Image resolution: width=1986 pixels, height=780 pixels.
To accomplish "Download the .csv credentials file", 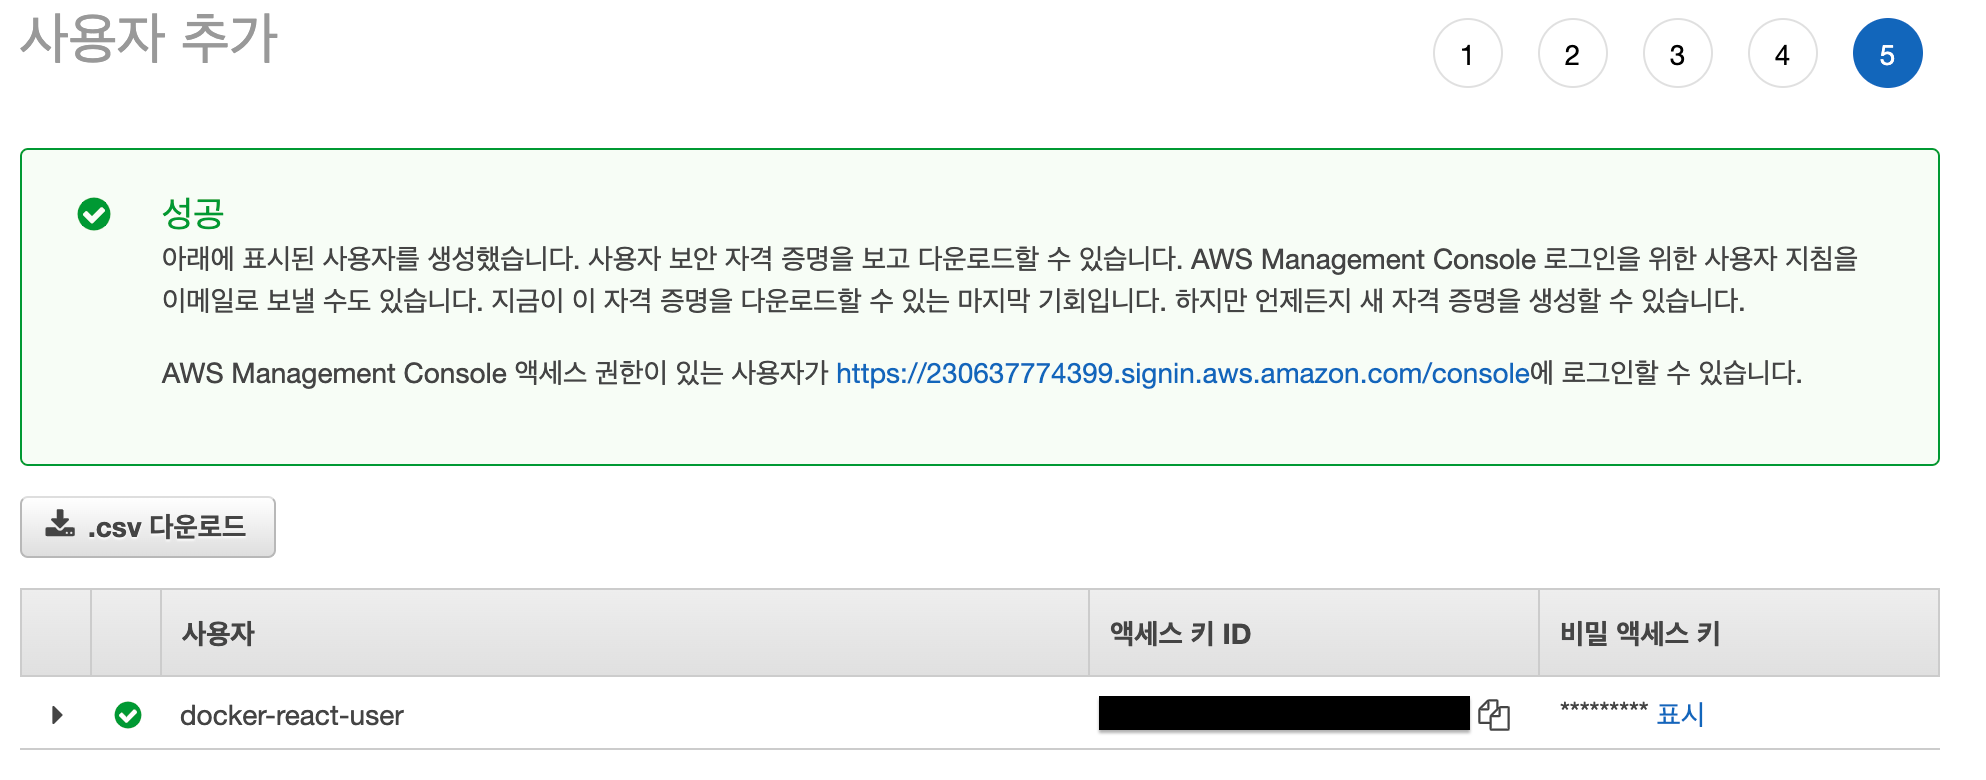I will pos(148,527).
